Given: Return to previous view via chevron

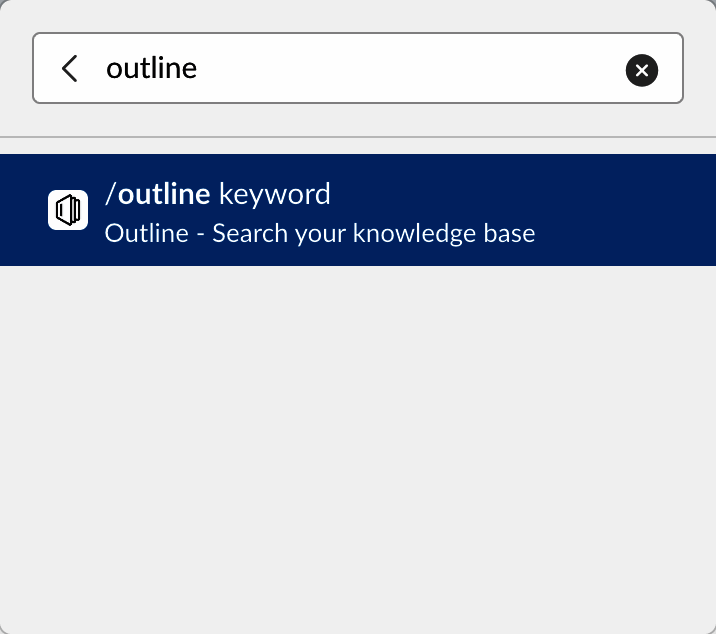Looking at the screenshot, I should coord(69,68).
